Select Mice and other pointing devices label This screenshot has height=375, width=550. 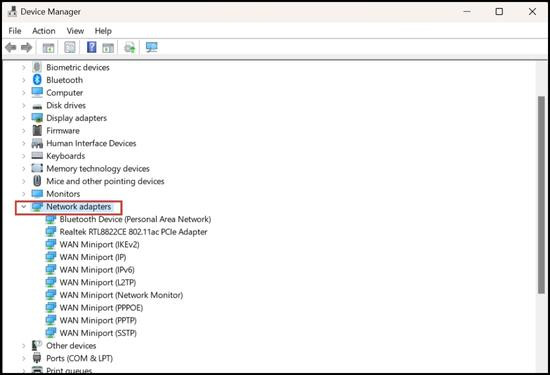point(105,181)
